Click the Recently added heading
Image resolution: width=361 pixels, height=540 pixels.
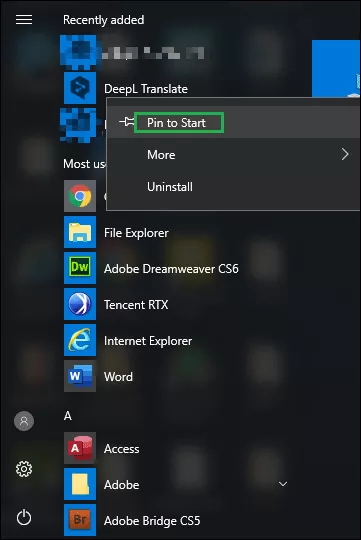click(x=104, y=20)
